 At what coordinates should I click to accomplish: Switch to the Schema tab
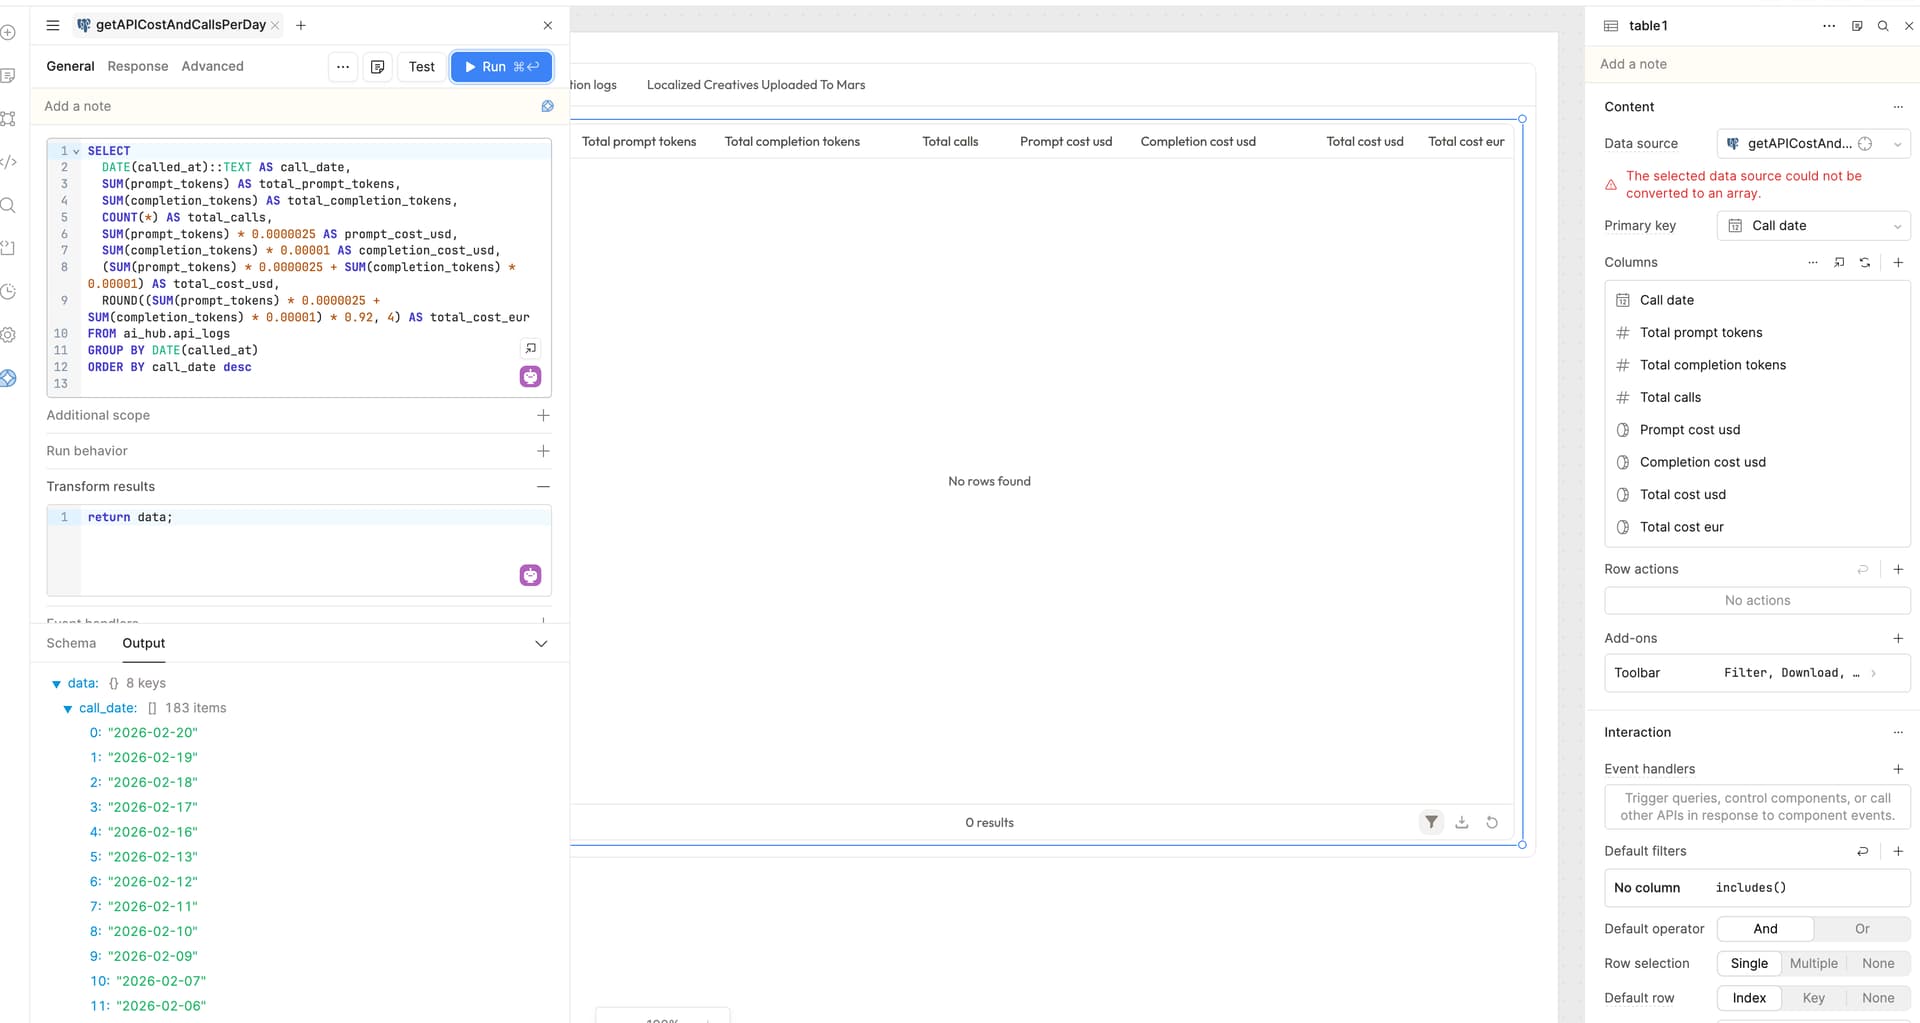pos(71,643)
